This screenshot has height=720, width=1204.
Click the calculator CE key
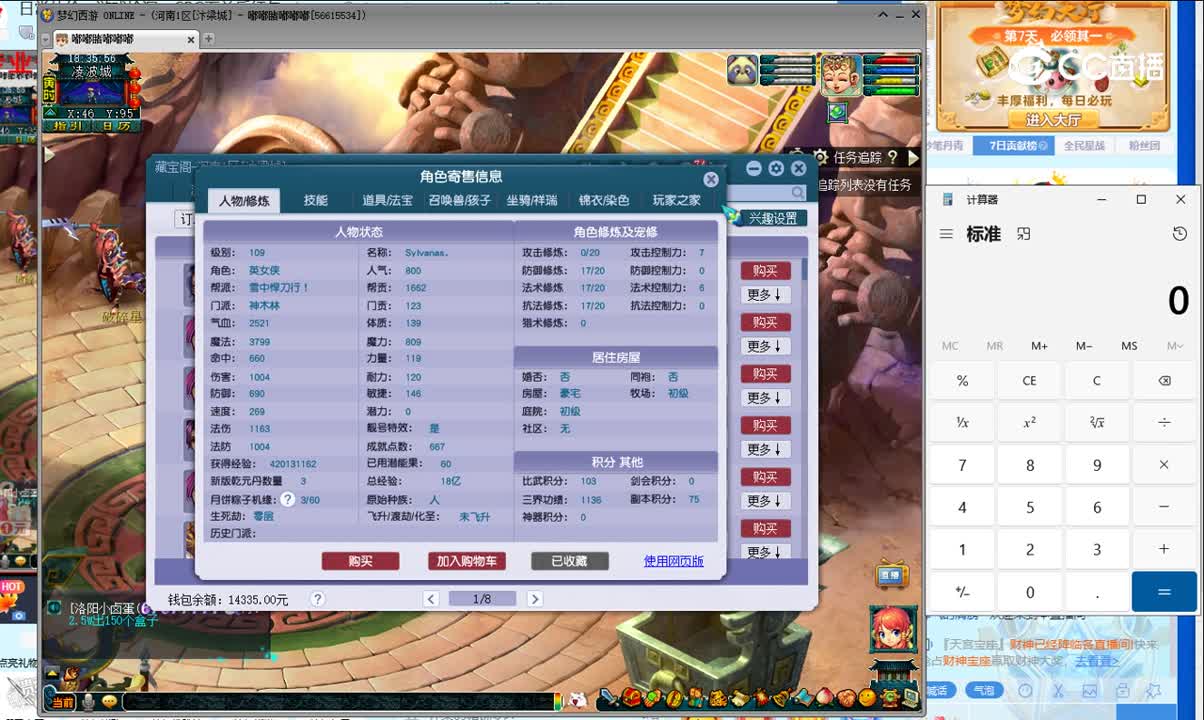(x=1029, y=381)
